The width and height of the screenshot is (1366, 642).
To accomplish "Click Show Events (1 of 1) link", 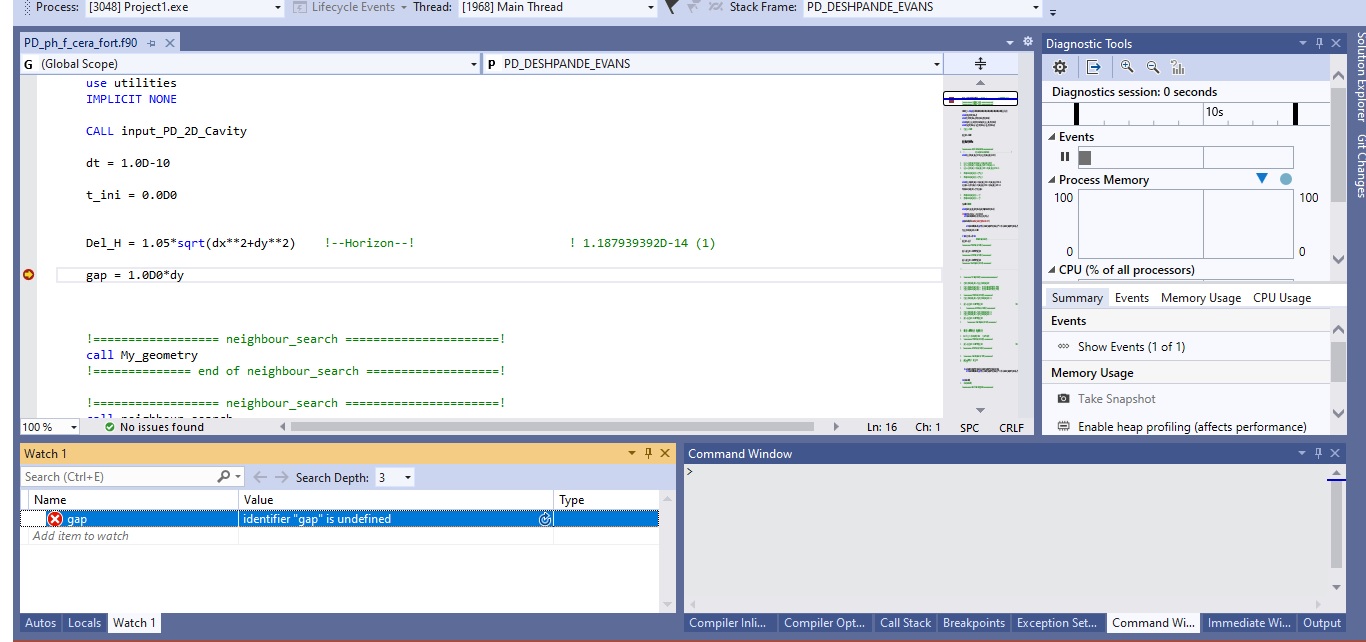I will pyautogui.click(x=1131, y=347).
